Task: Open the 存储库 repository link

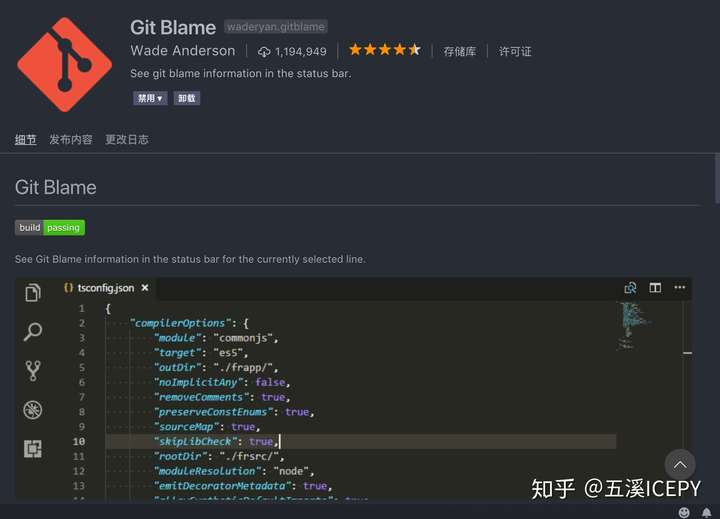Action: 460,51
